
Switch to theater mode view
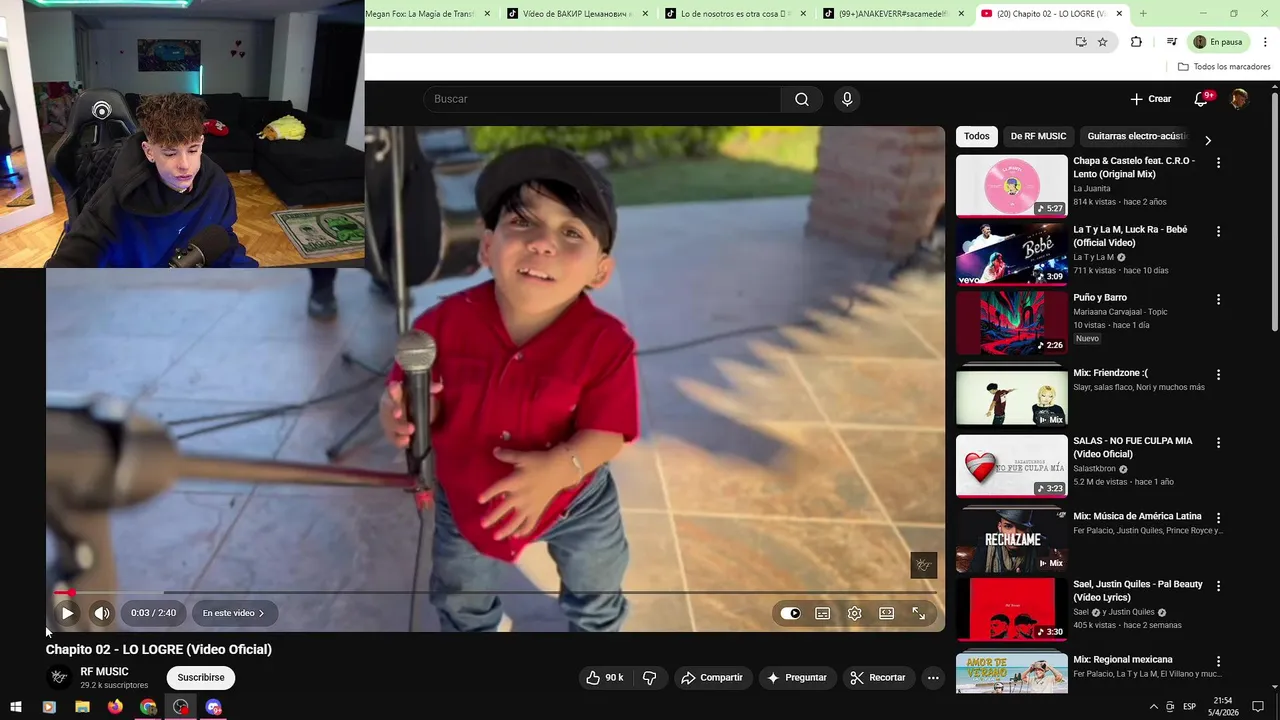click(886, 613)
